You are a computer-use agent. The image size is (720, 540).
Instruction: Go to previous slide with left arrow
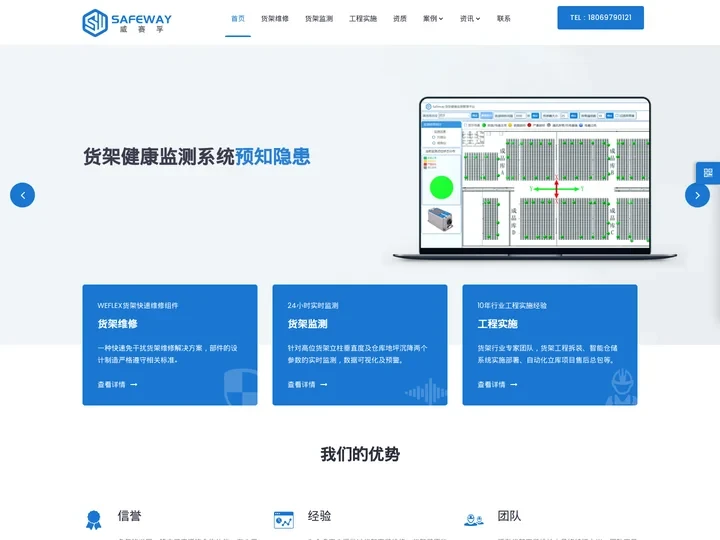(22, 195)
